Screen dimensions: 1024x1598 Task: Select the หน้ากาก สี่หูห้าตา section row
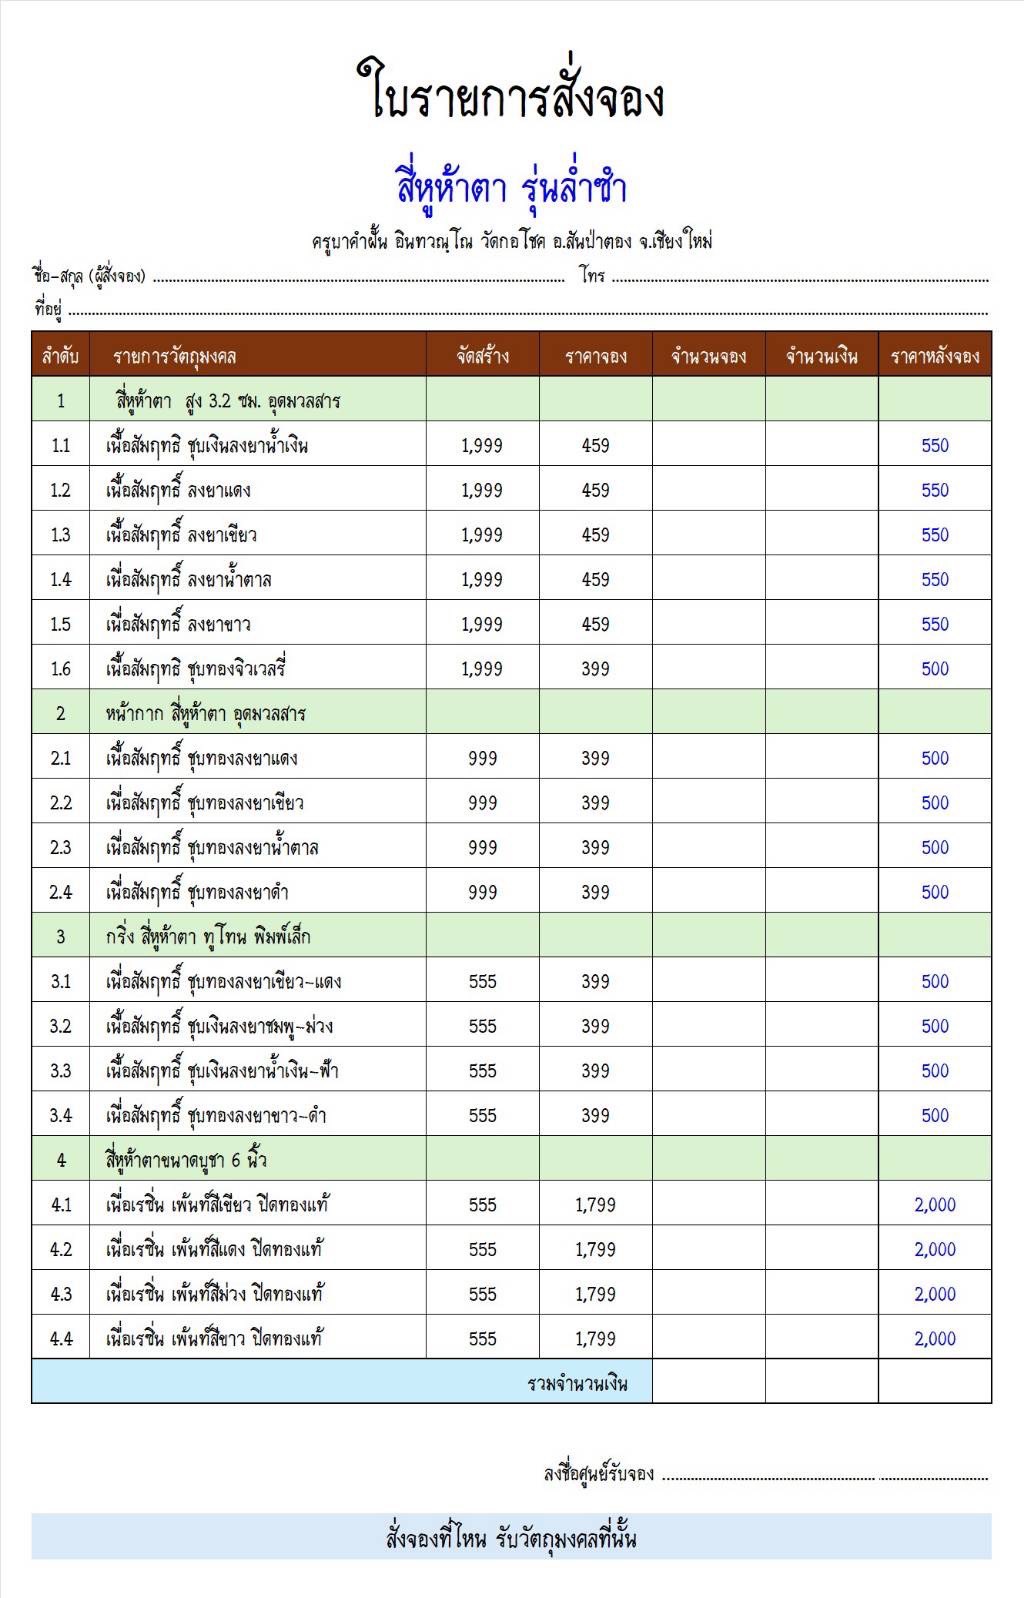205,714
